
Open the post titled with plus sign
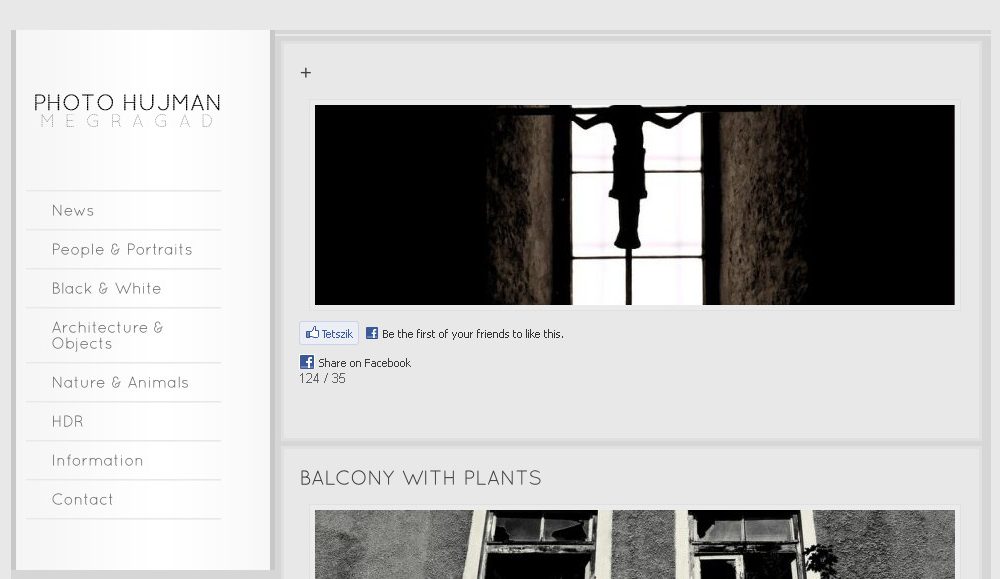306,73
